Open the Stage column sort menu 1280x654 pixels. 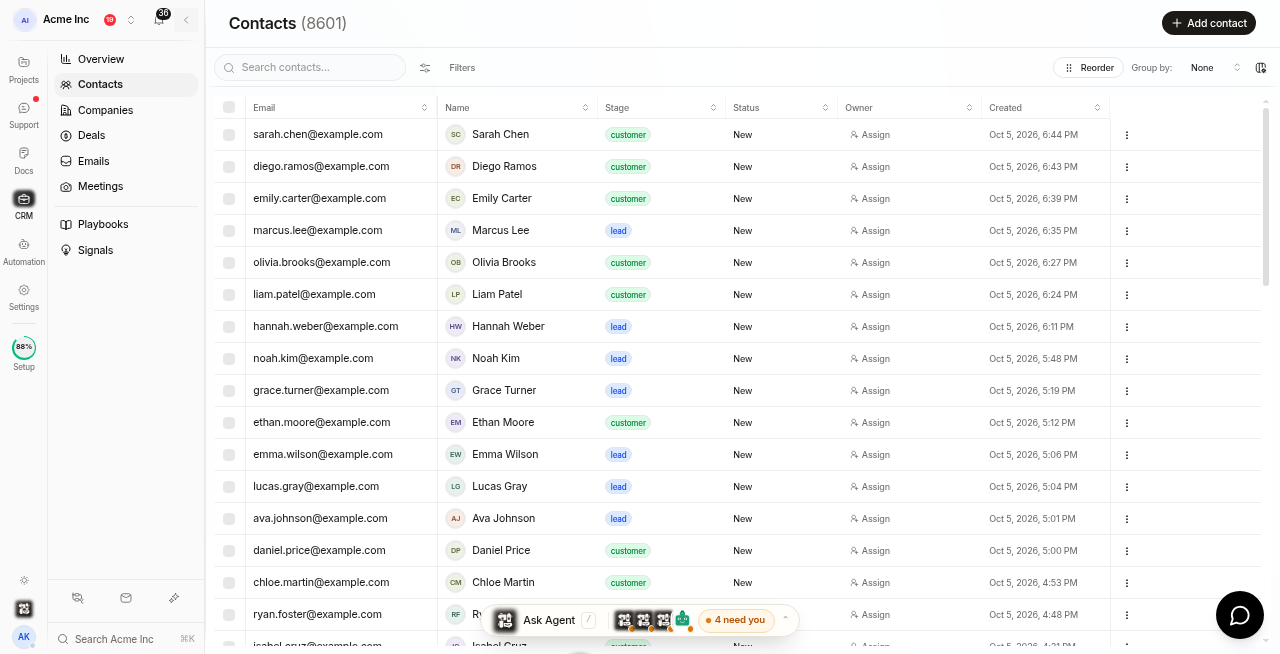pyautogui.click(x=714, y=107)
